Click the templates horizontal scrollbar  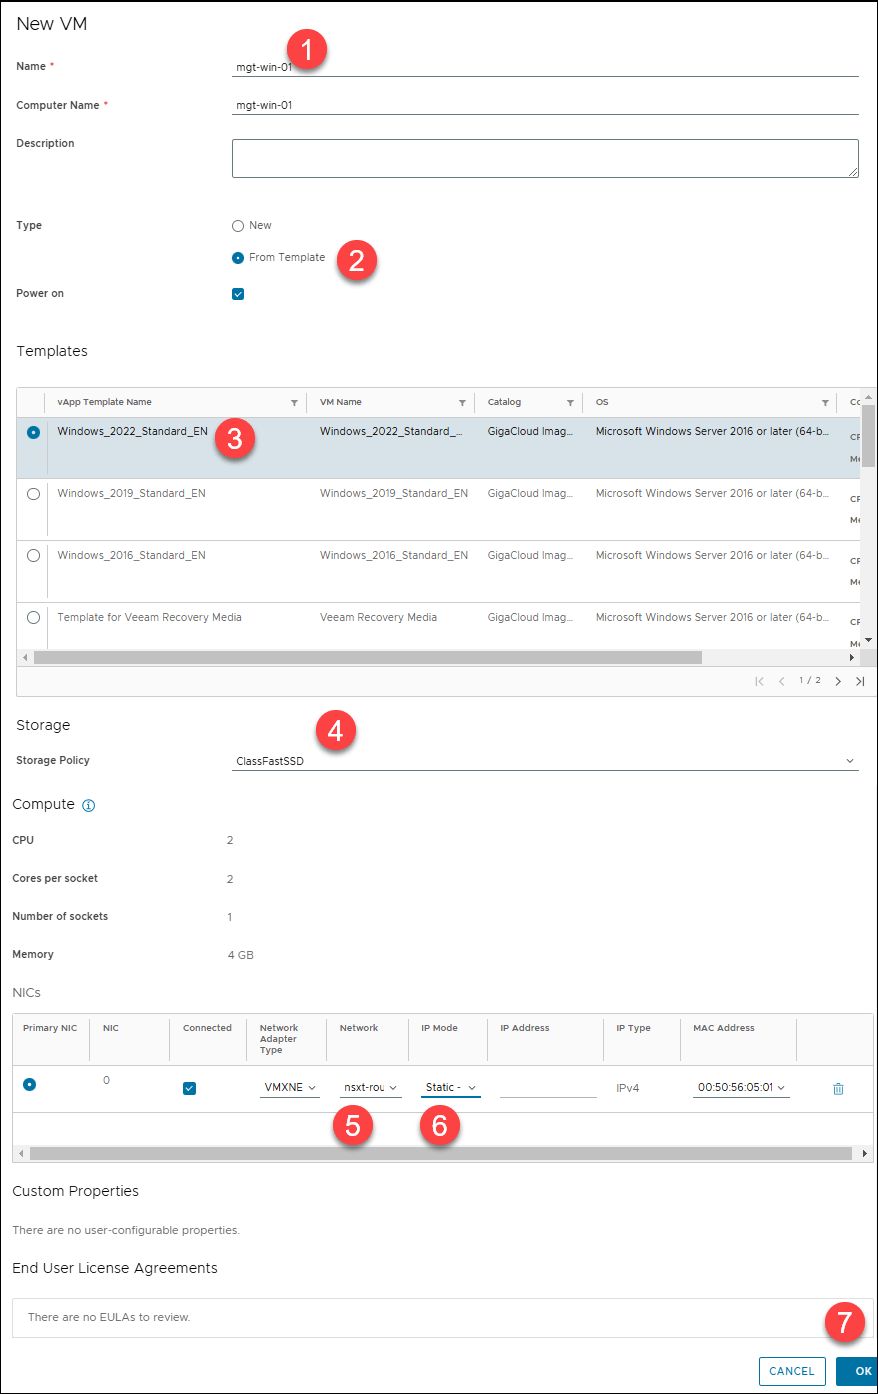[368, 658]
